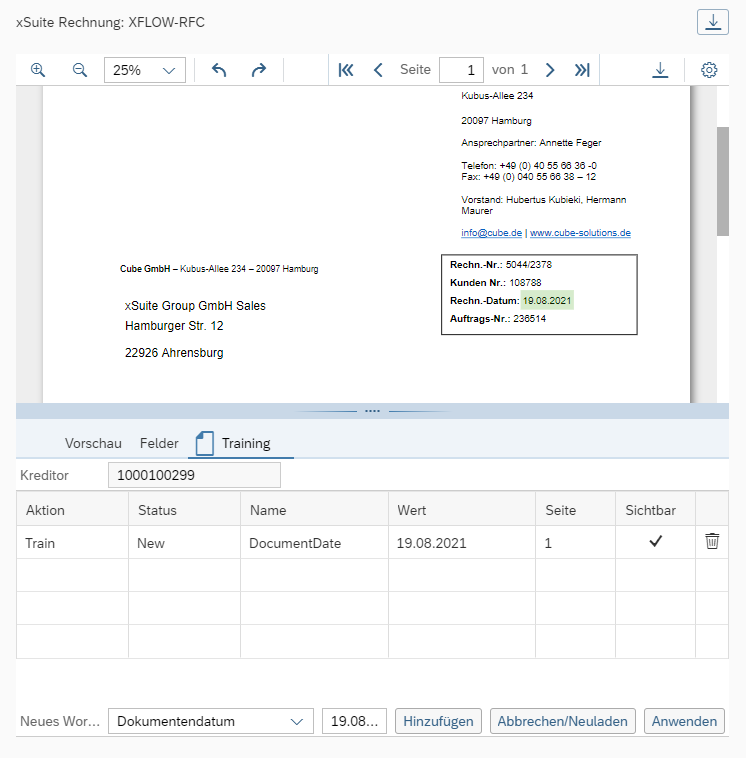The height and width of the screenshot is (758, 746).
Task: Click the Anwenden button
Action: [684, 721]
